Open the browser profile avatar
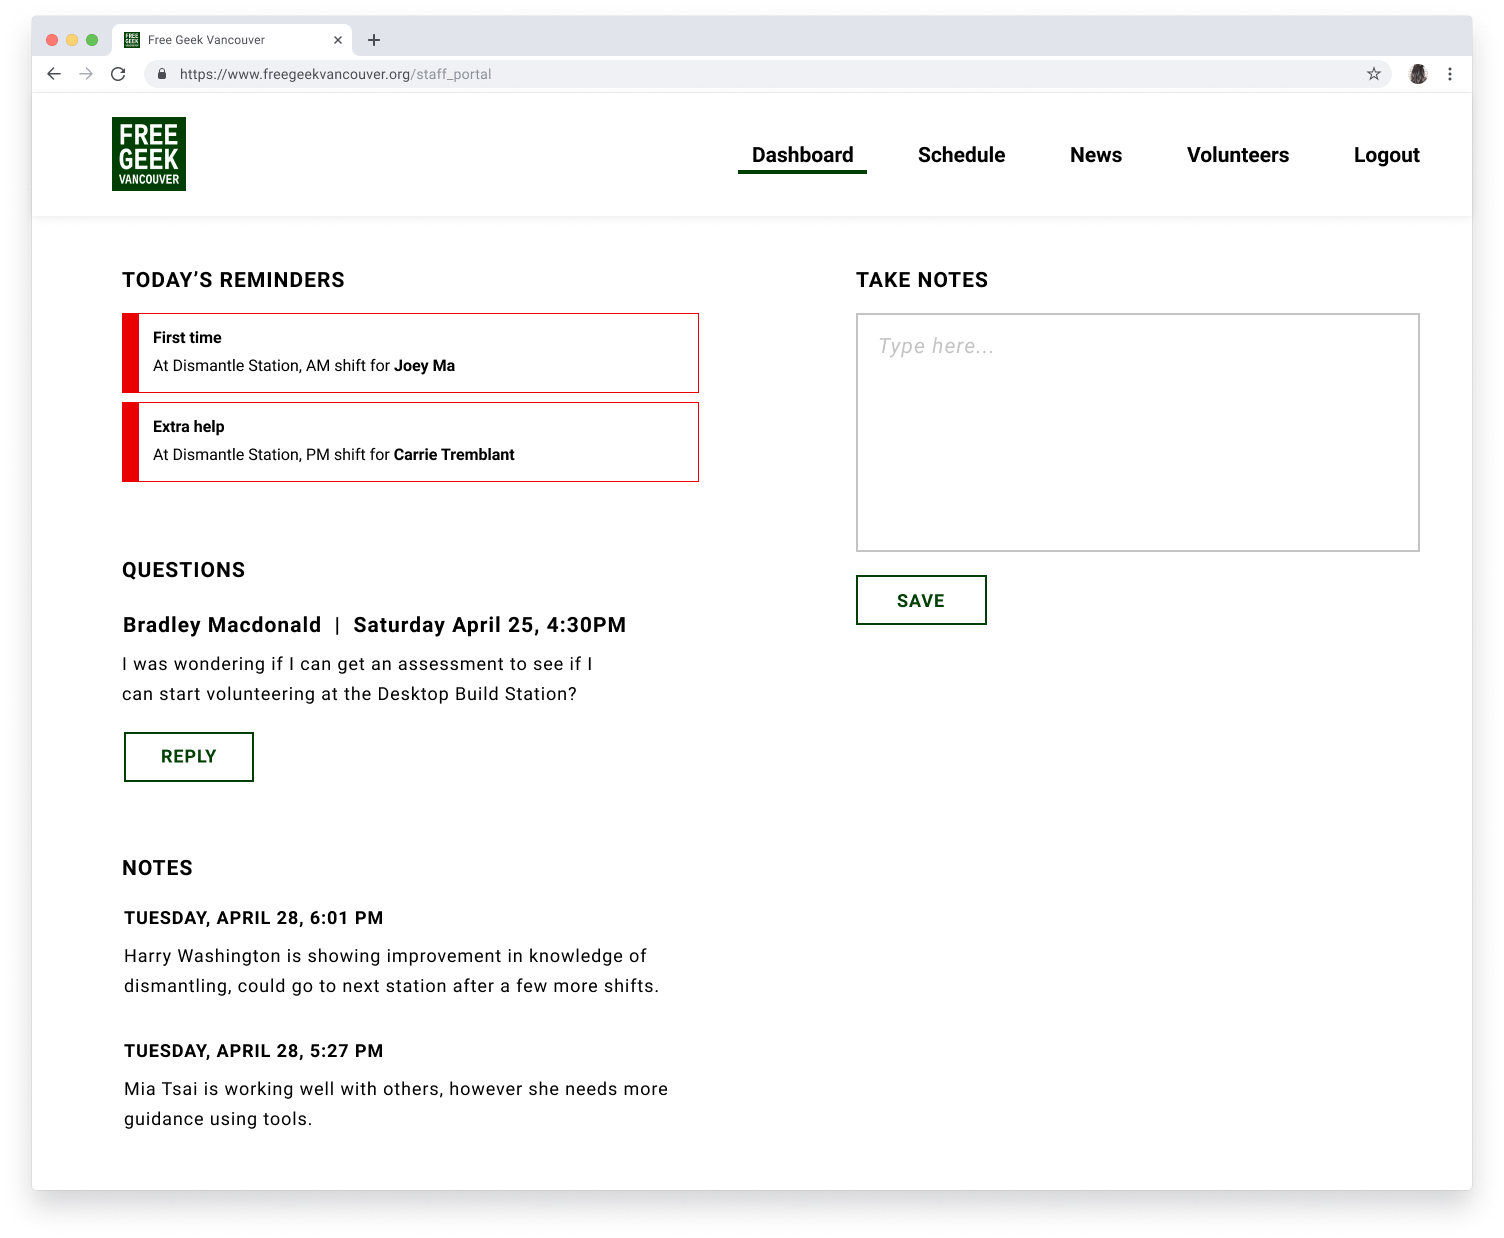The width and height of the screenshot is (1504, 1238). (1417, 74)
